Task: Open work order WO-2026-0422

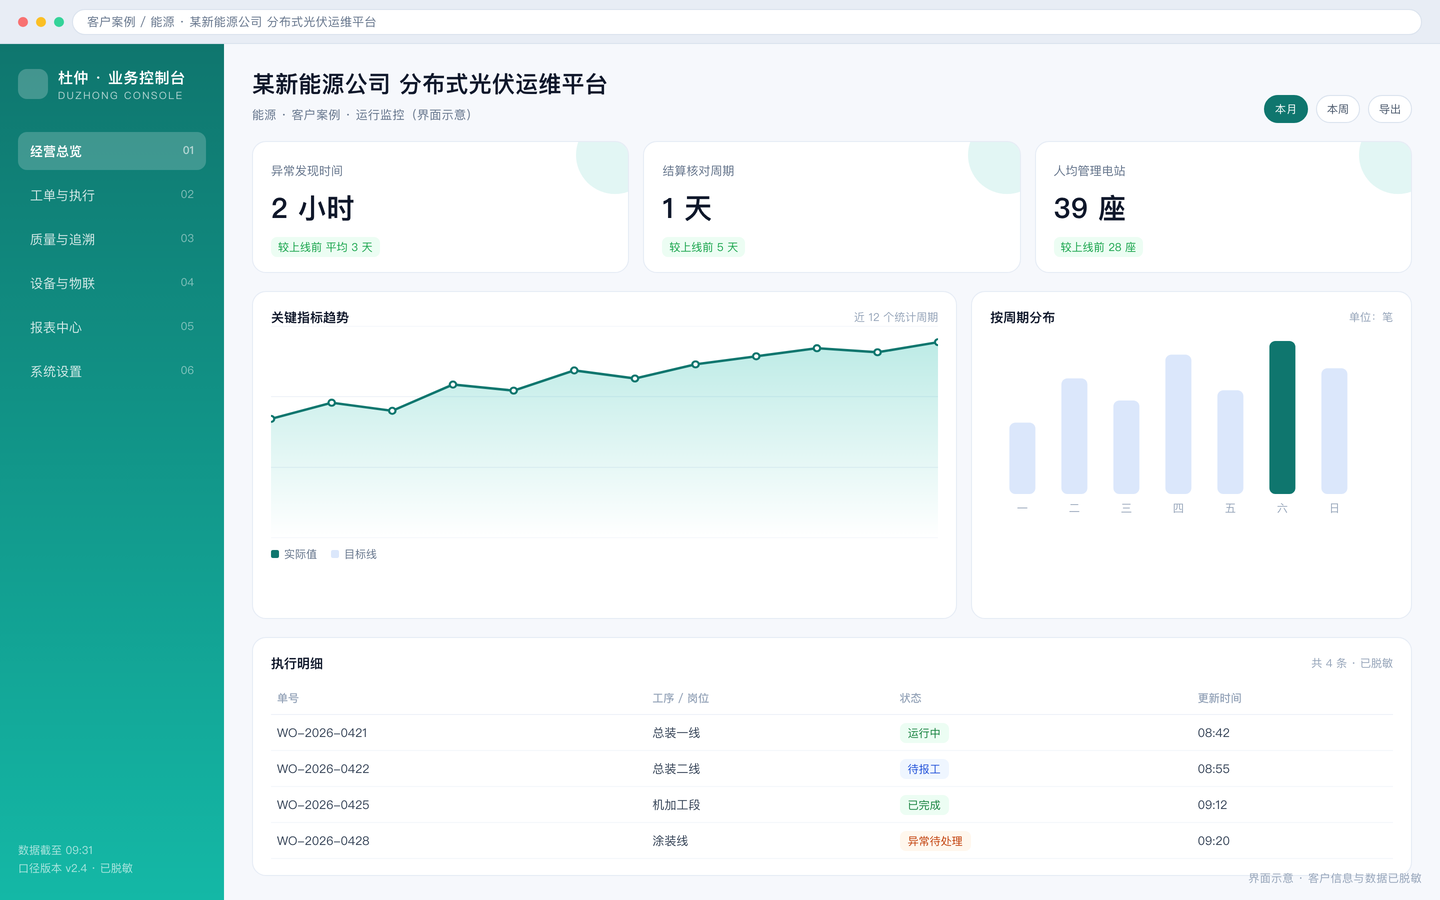Action: 323,769
